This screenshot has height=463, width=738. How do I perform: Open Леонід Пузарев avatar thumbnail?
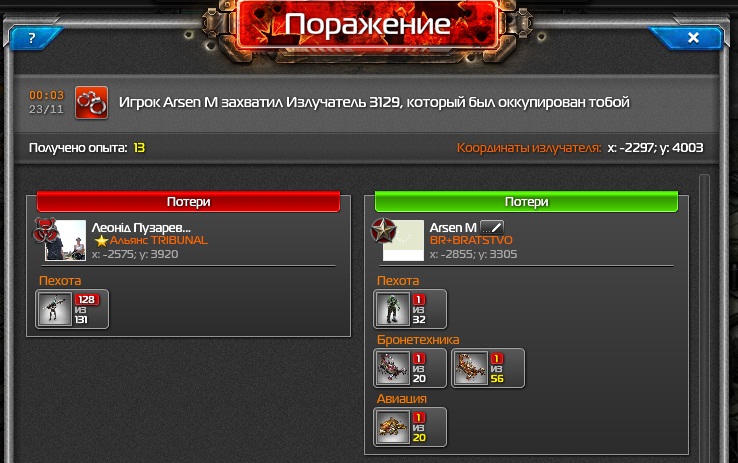pyautogui.click(x=65, y=240)
